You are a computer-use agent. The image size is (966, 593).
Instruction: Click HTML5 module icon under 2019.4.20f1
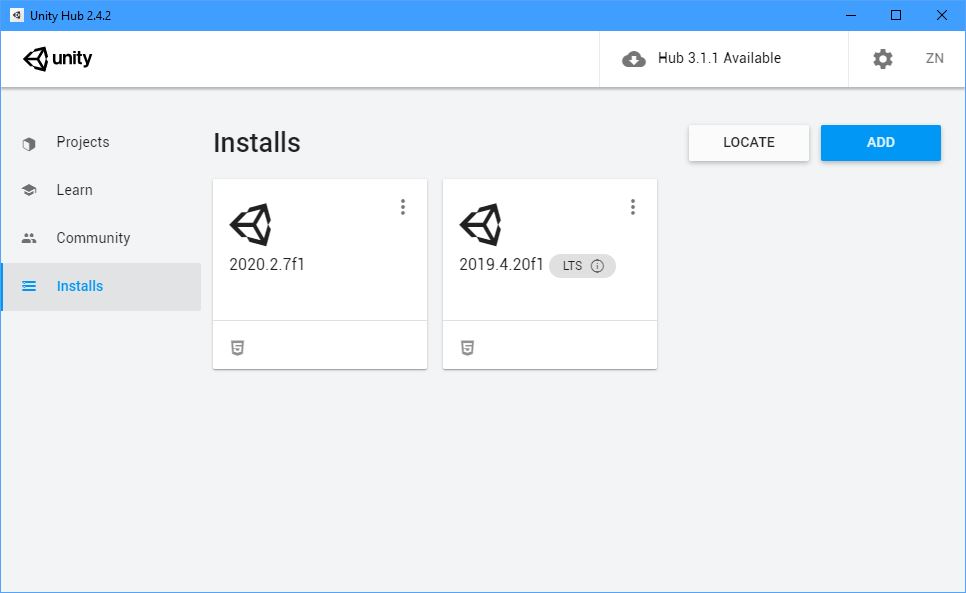click(467, 348)
